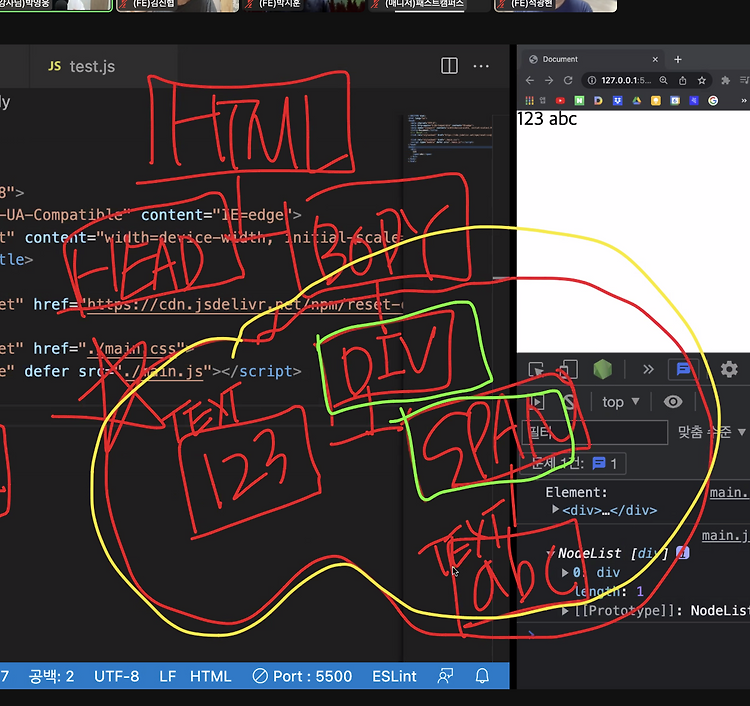This screenshot has height=706, width=750.
Task: Share this page from address bar
Action: [683, 80]
